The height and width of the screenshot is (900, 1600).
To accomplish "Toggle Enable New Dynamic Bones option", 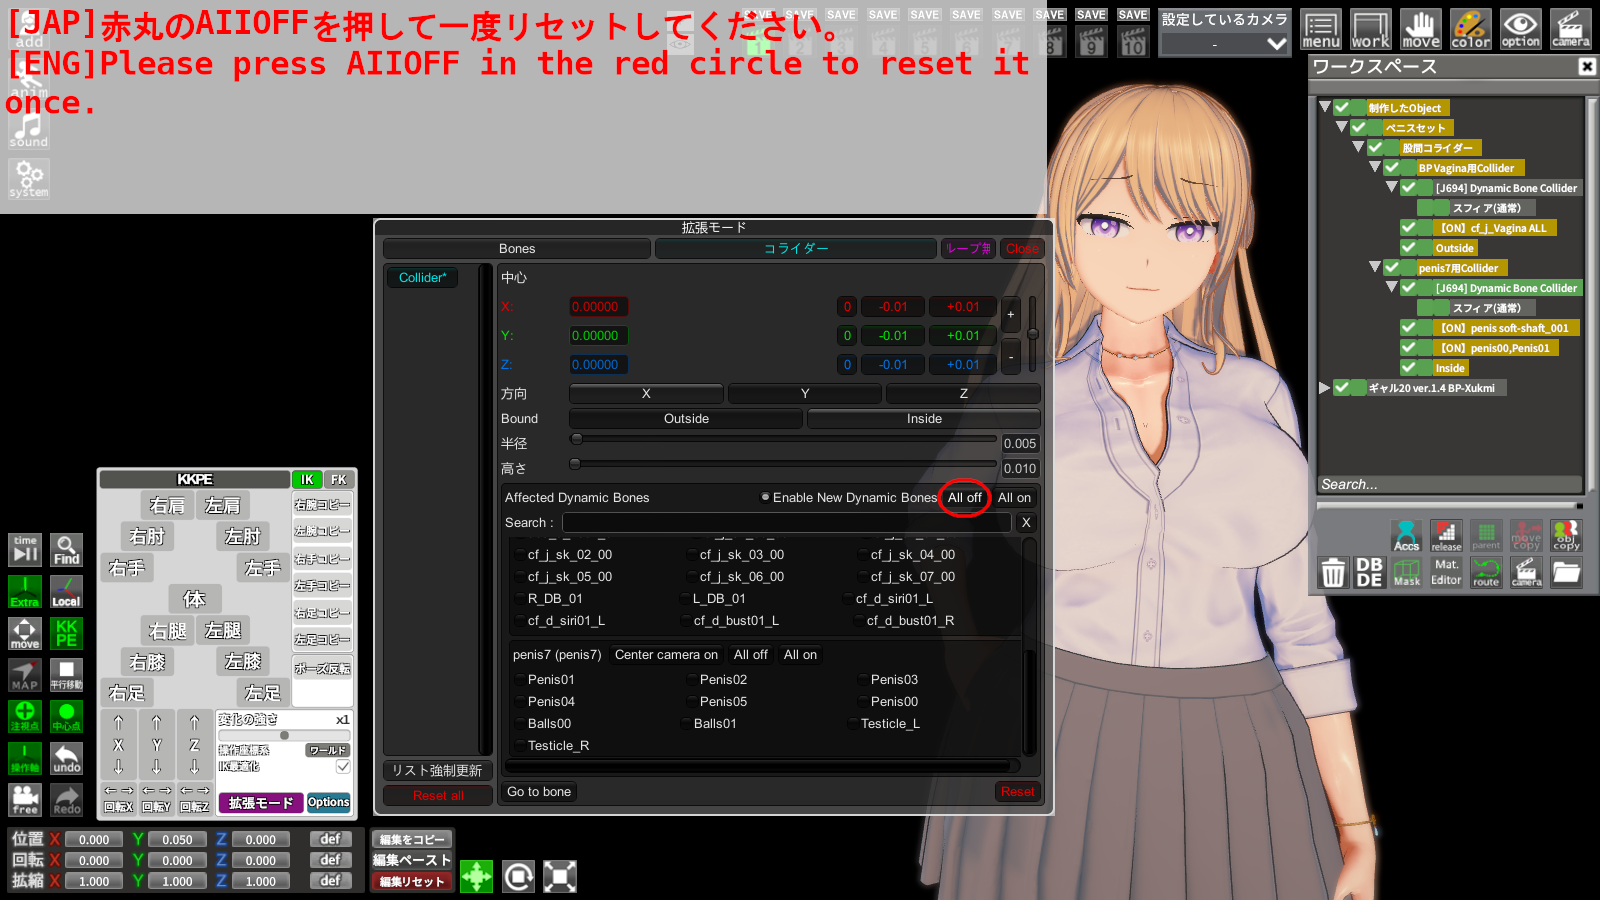I will click(765, 497).
